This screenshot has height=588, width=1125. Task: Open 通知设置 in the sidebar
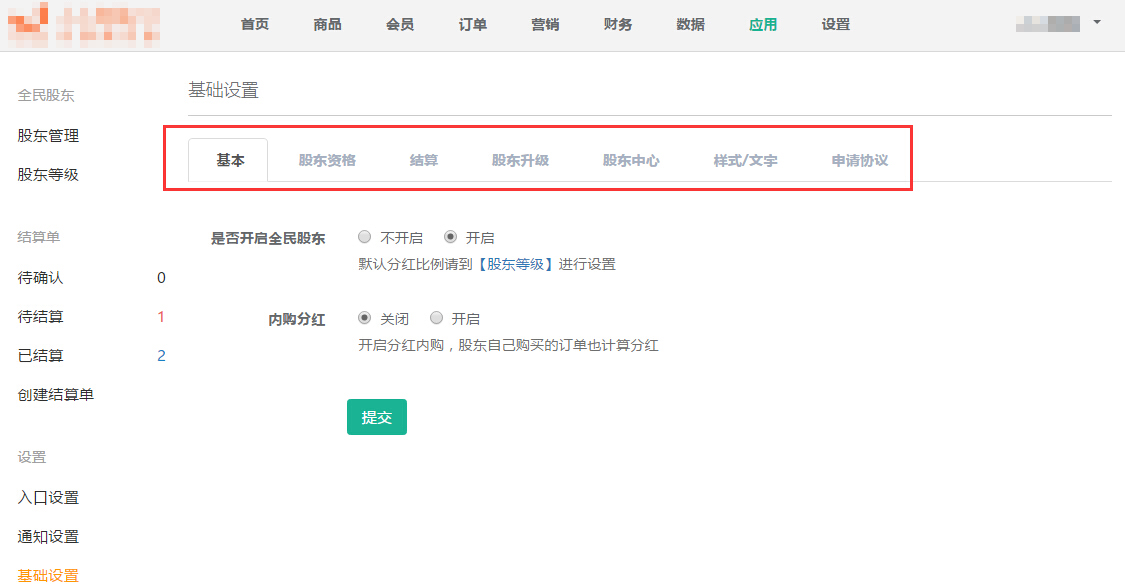[x=48, y=537]
